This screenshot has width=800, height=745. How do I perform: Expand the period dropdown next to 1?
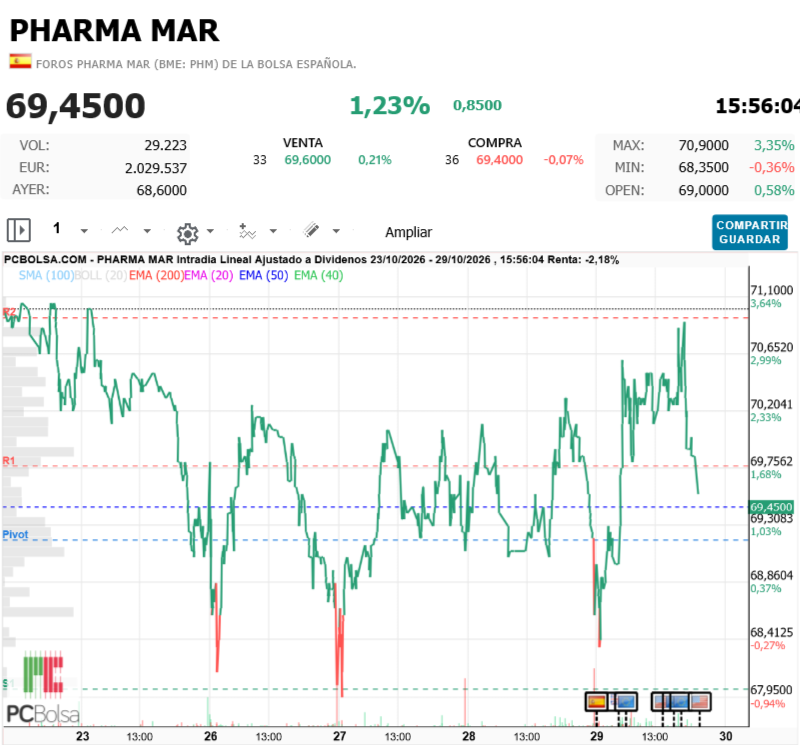coord(84,231)
